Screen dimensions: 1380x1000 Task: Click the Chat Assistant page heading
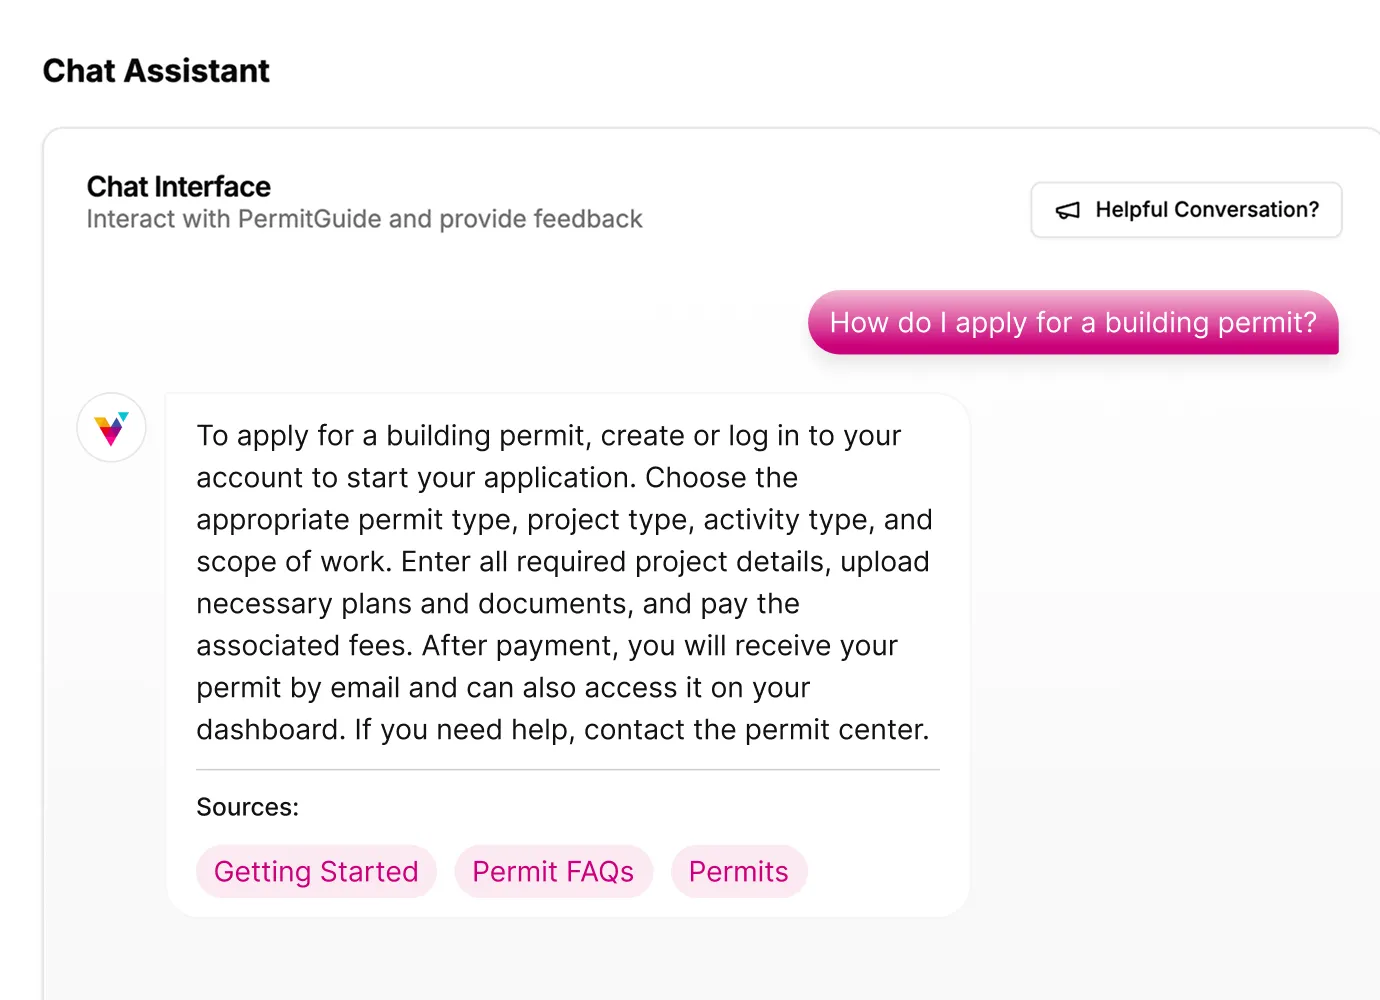tap(156, 71)
